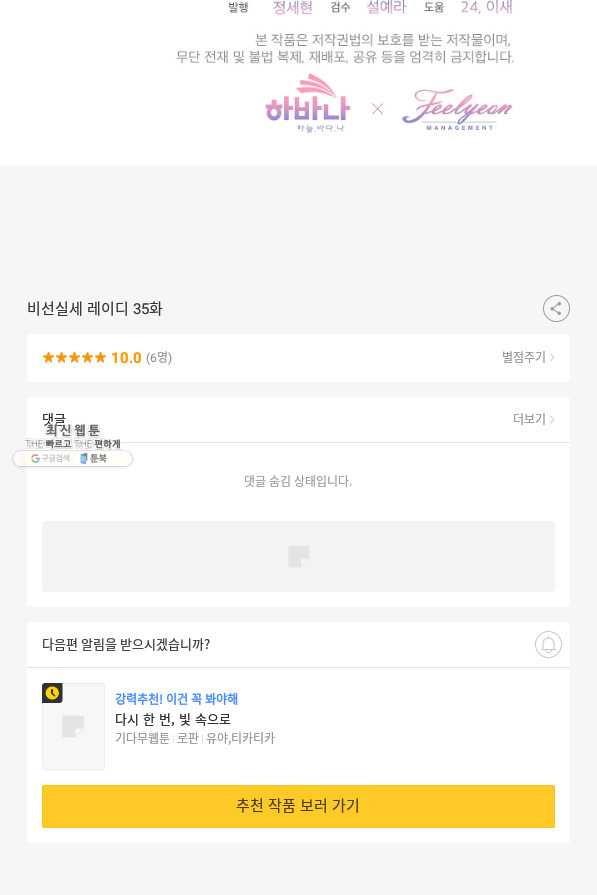Open 별점주기 rating chevron
This screenshot has height=895, width=597.
point(528,357)
